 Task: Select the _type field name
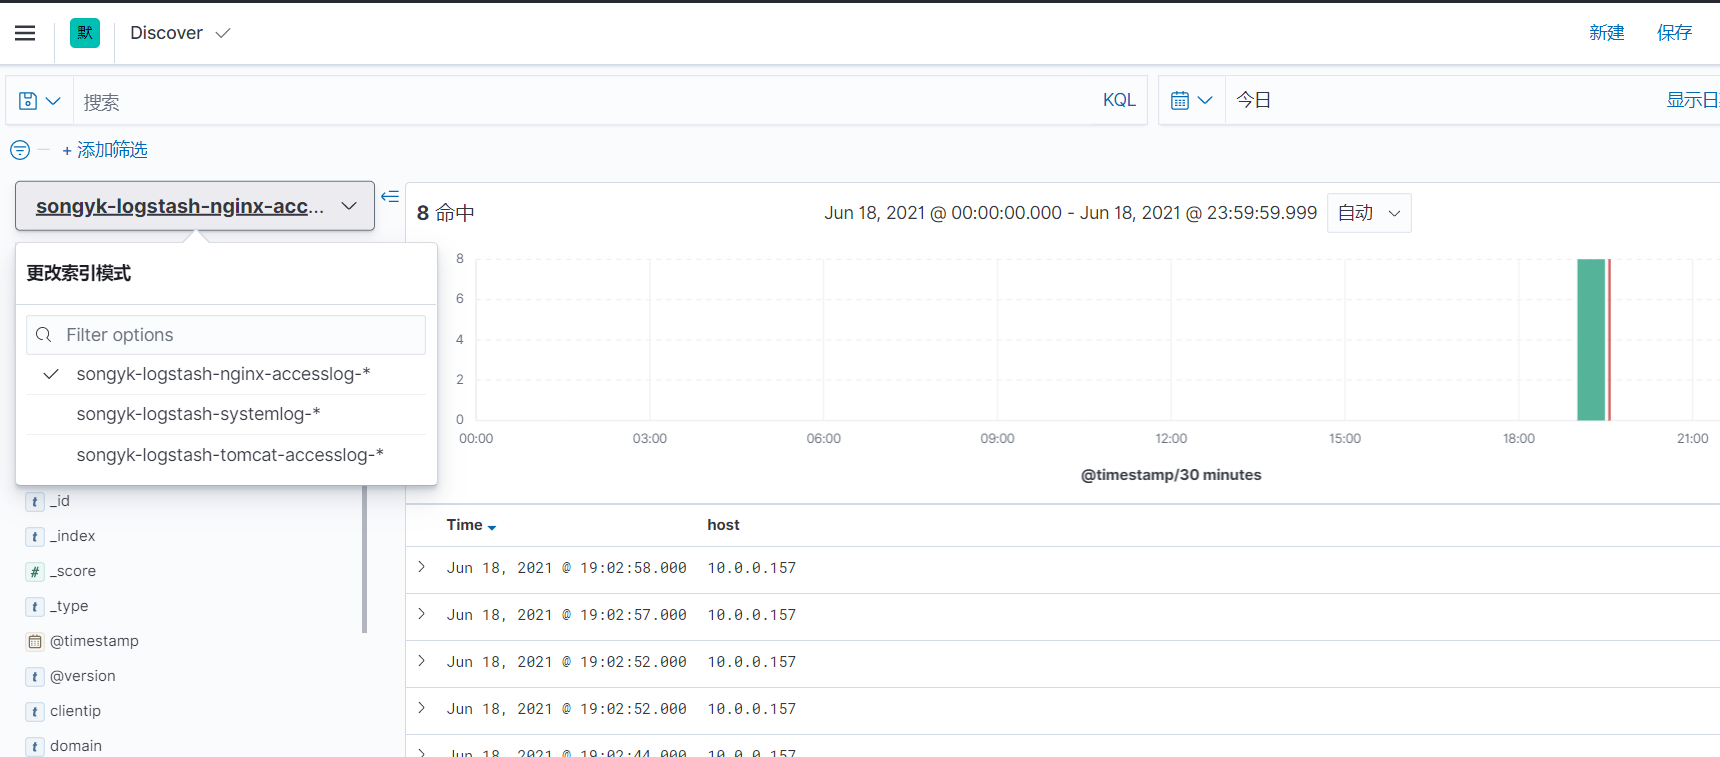(69, 606)
